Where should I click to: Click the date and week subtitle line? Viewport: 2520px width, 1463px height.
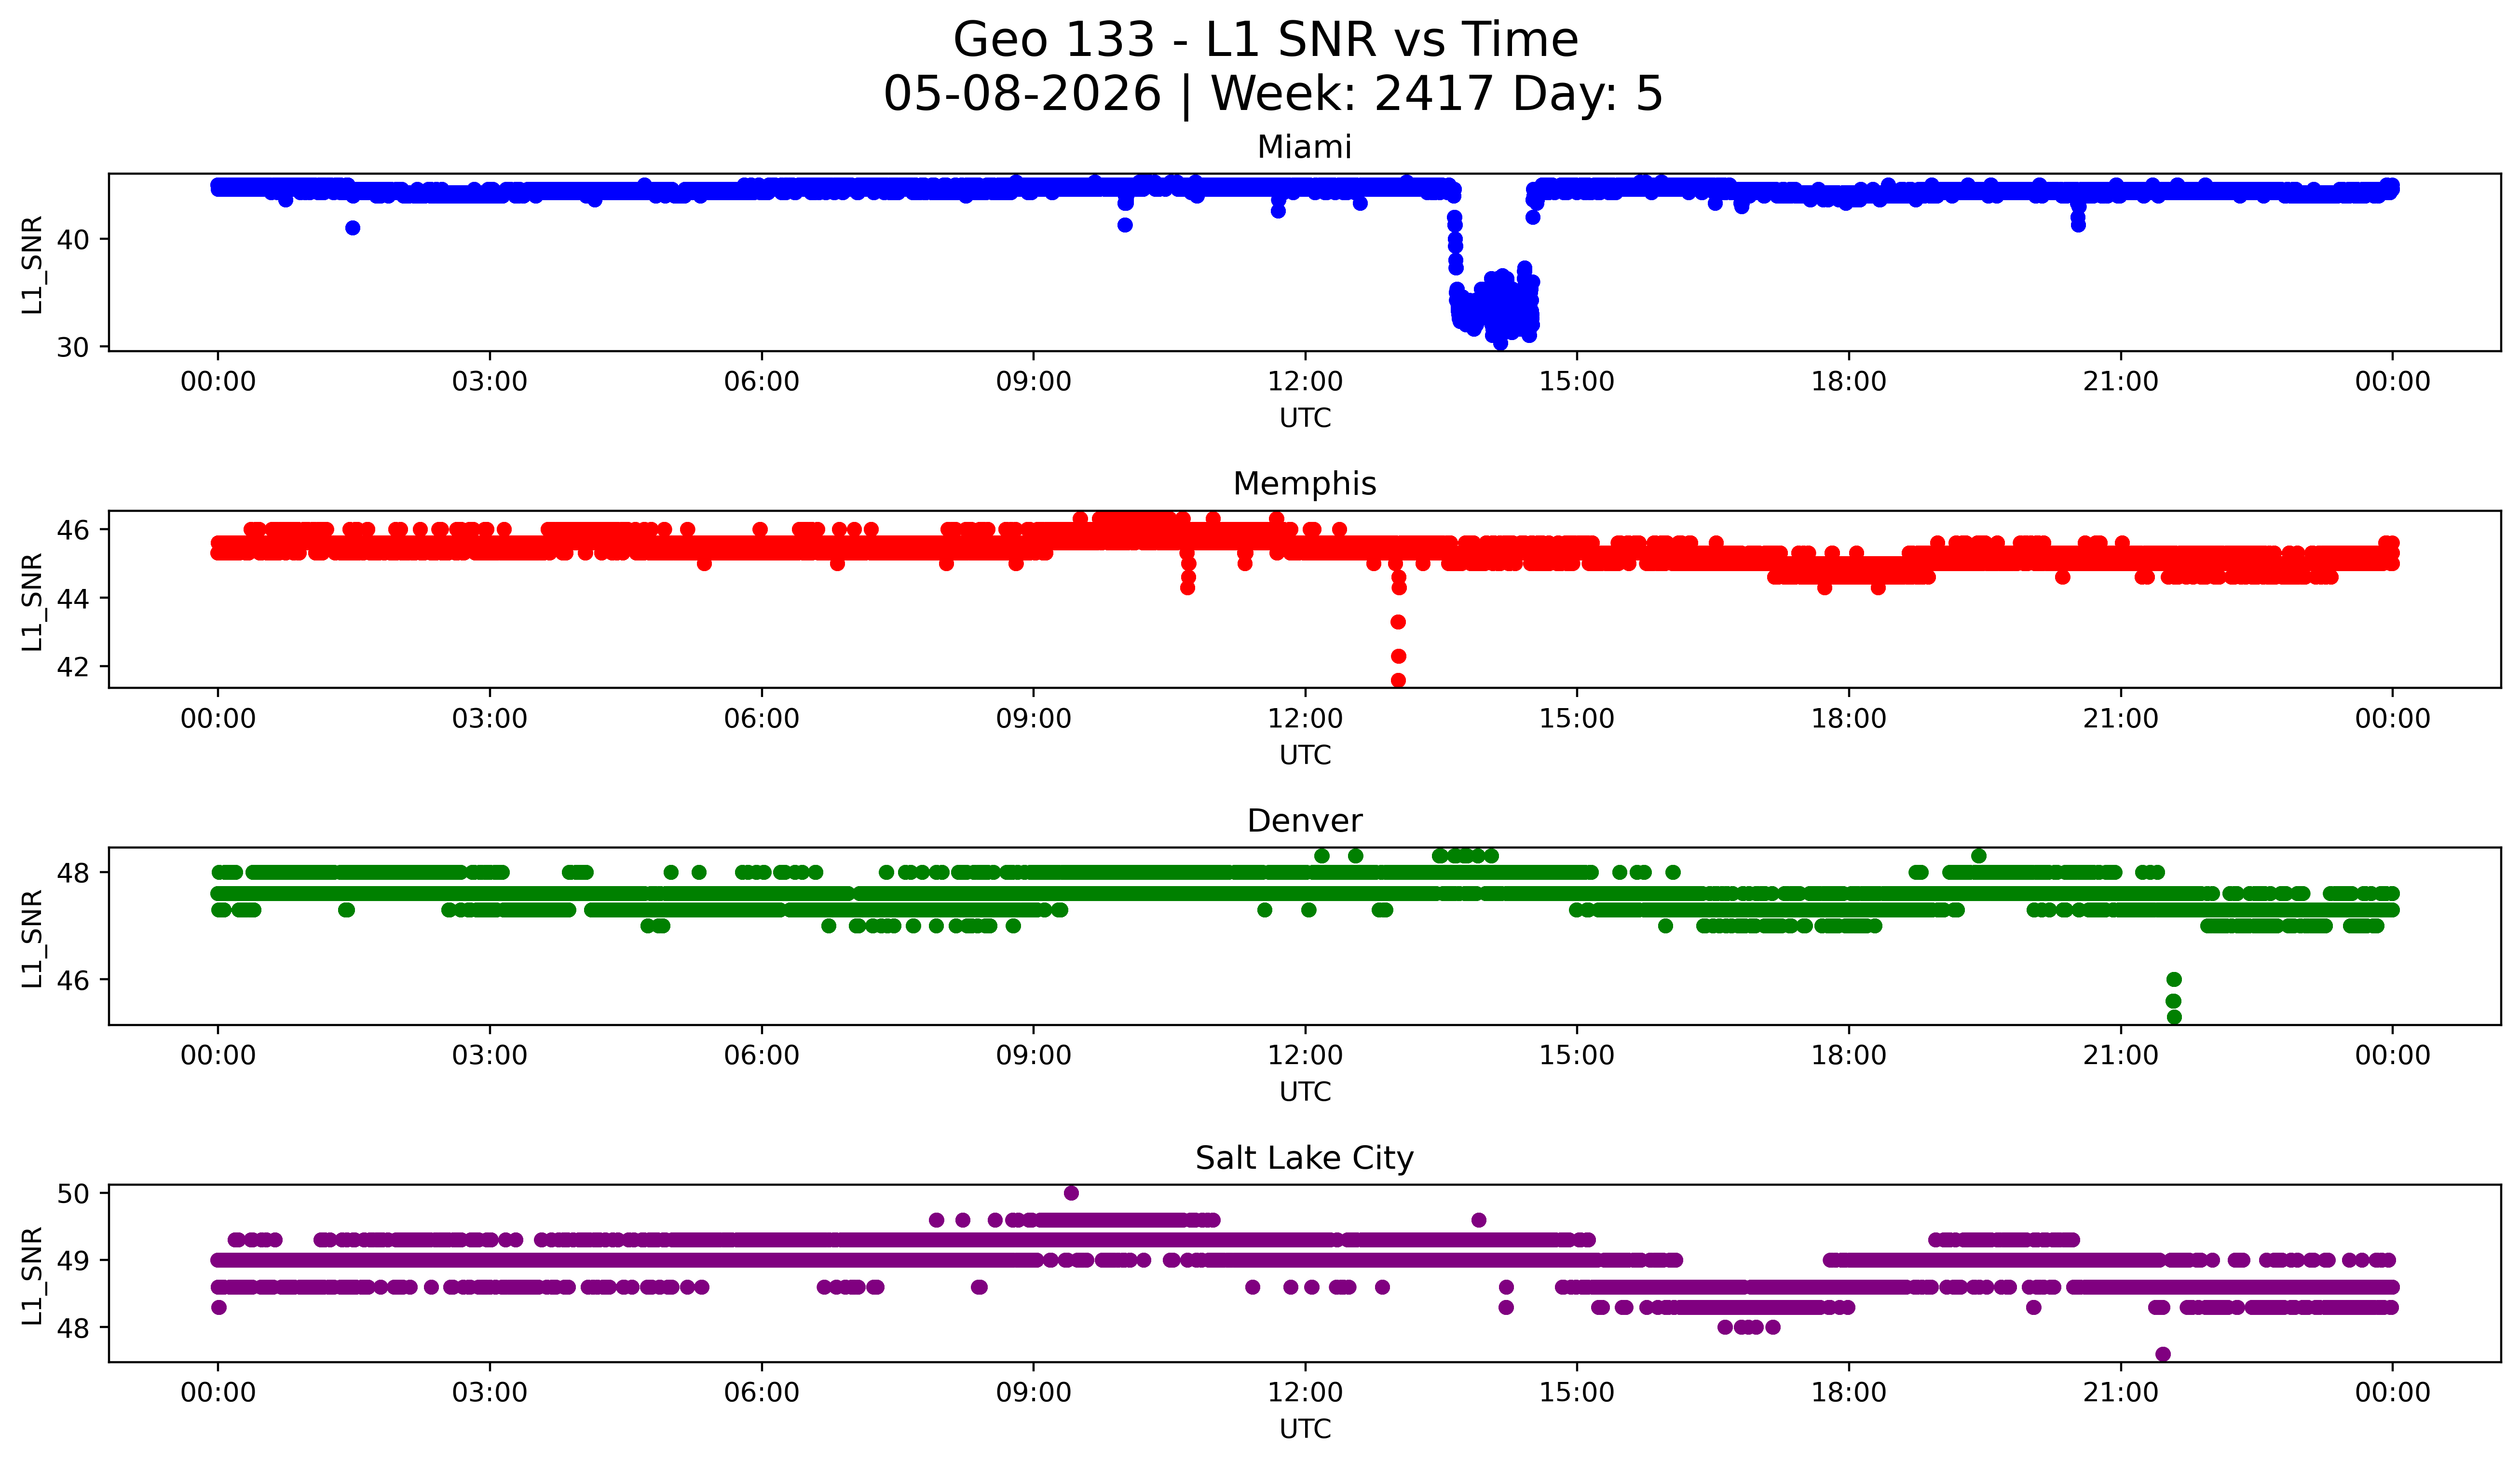tap(1273, 95)
